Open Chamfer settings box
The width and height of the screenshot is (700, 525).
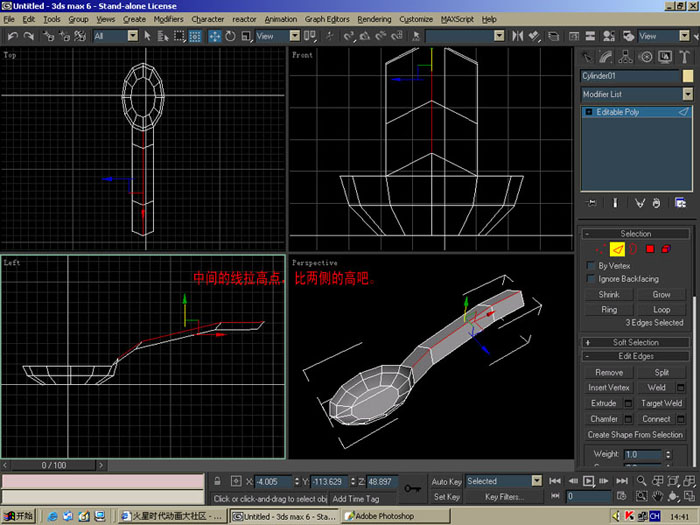[x=628, y=419]
